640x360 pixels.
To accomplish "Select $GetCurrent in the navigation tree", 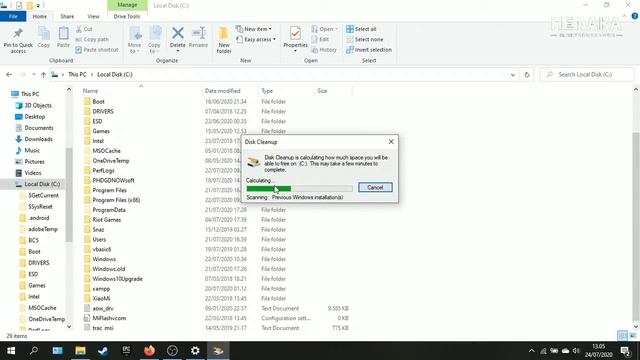I will [43, 196].
